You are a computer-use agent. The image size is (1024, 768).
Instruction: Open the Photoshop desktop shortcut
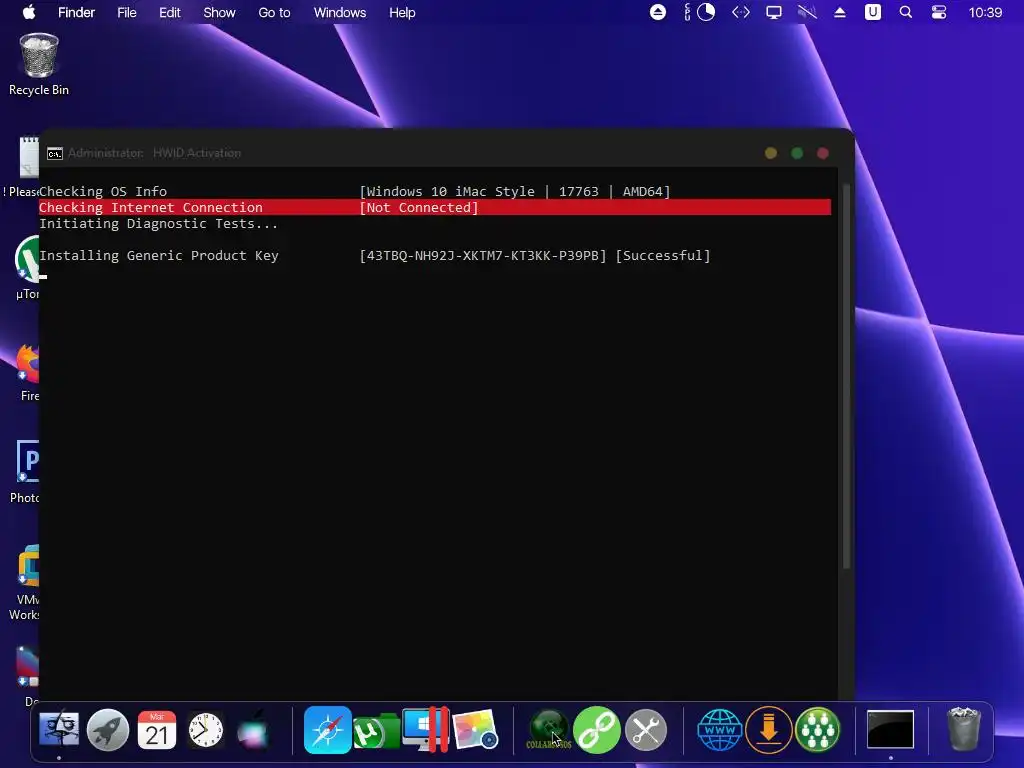click(x=26, y=472)
